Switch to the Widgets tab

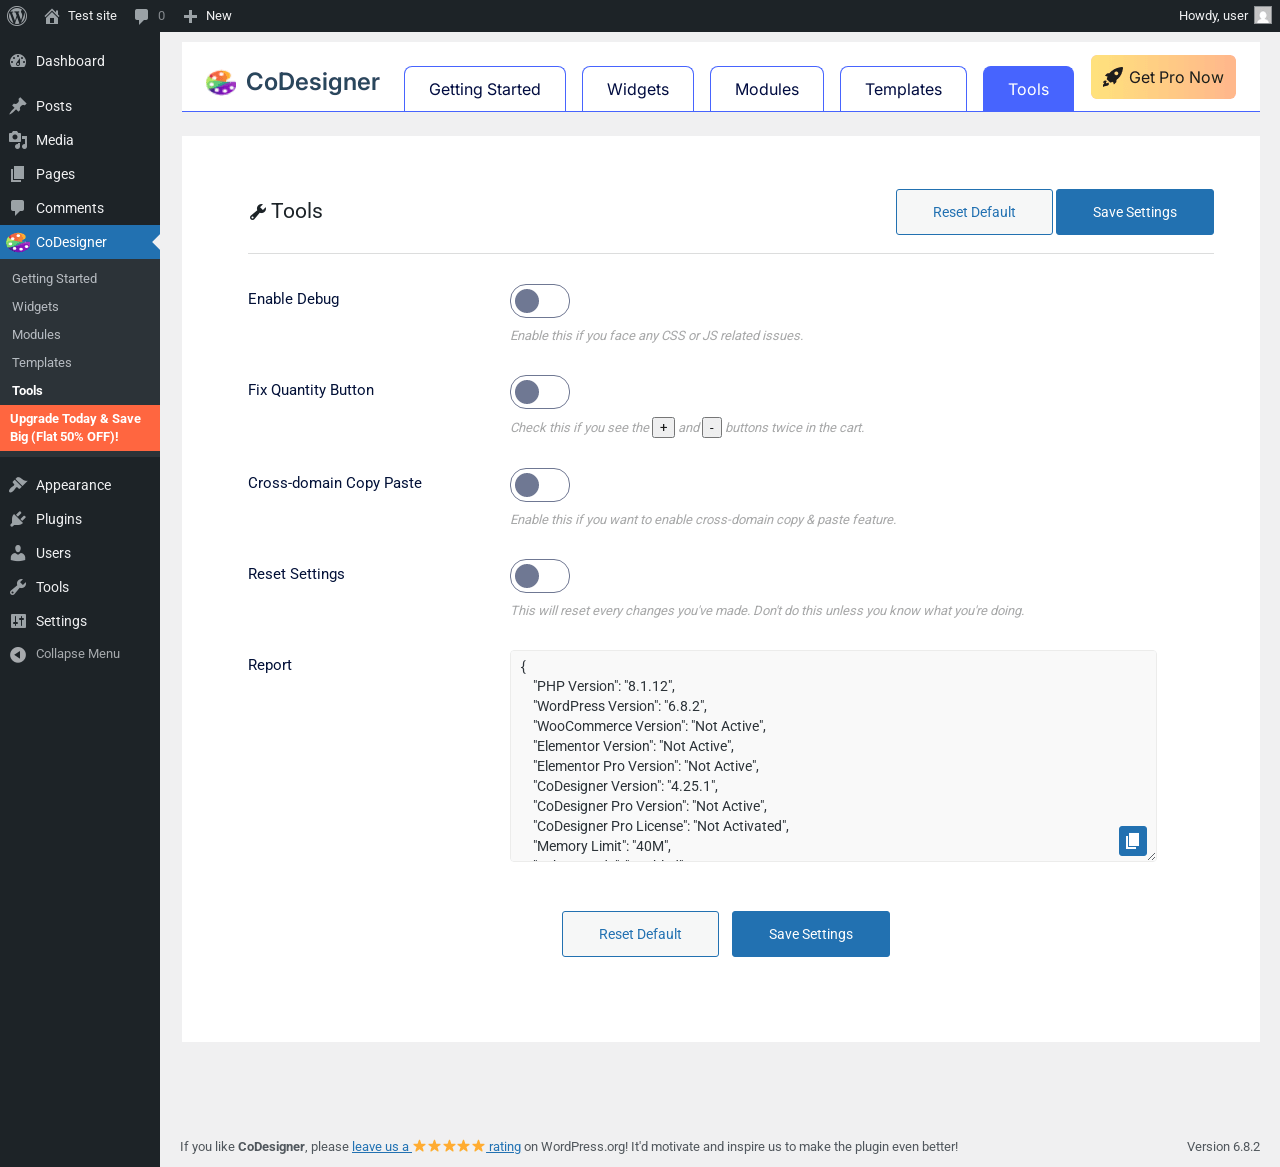(x=638, y=89)
